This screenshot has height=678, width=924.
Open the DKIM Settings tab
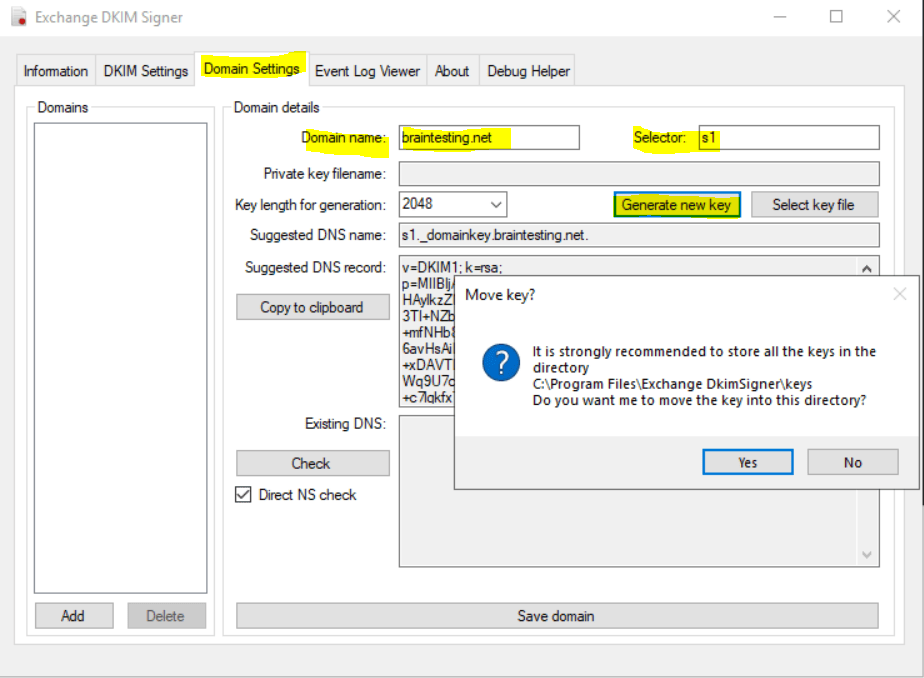pos(146,71)
